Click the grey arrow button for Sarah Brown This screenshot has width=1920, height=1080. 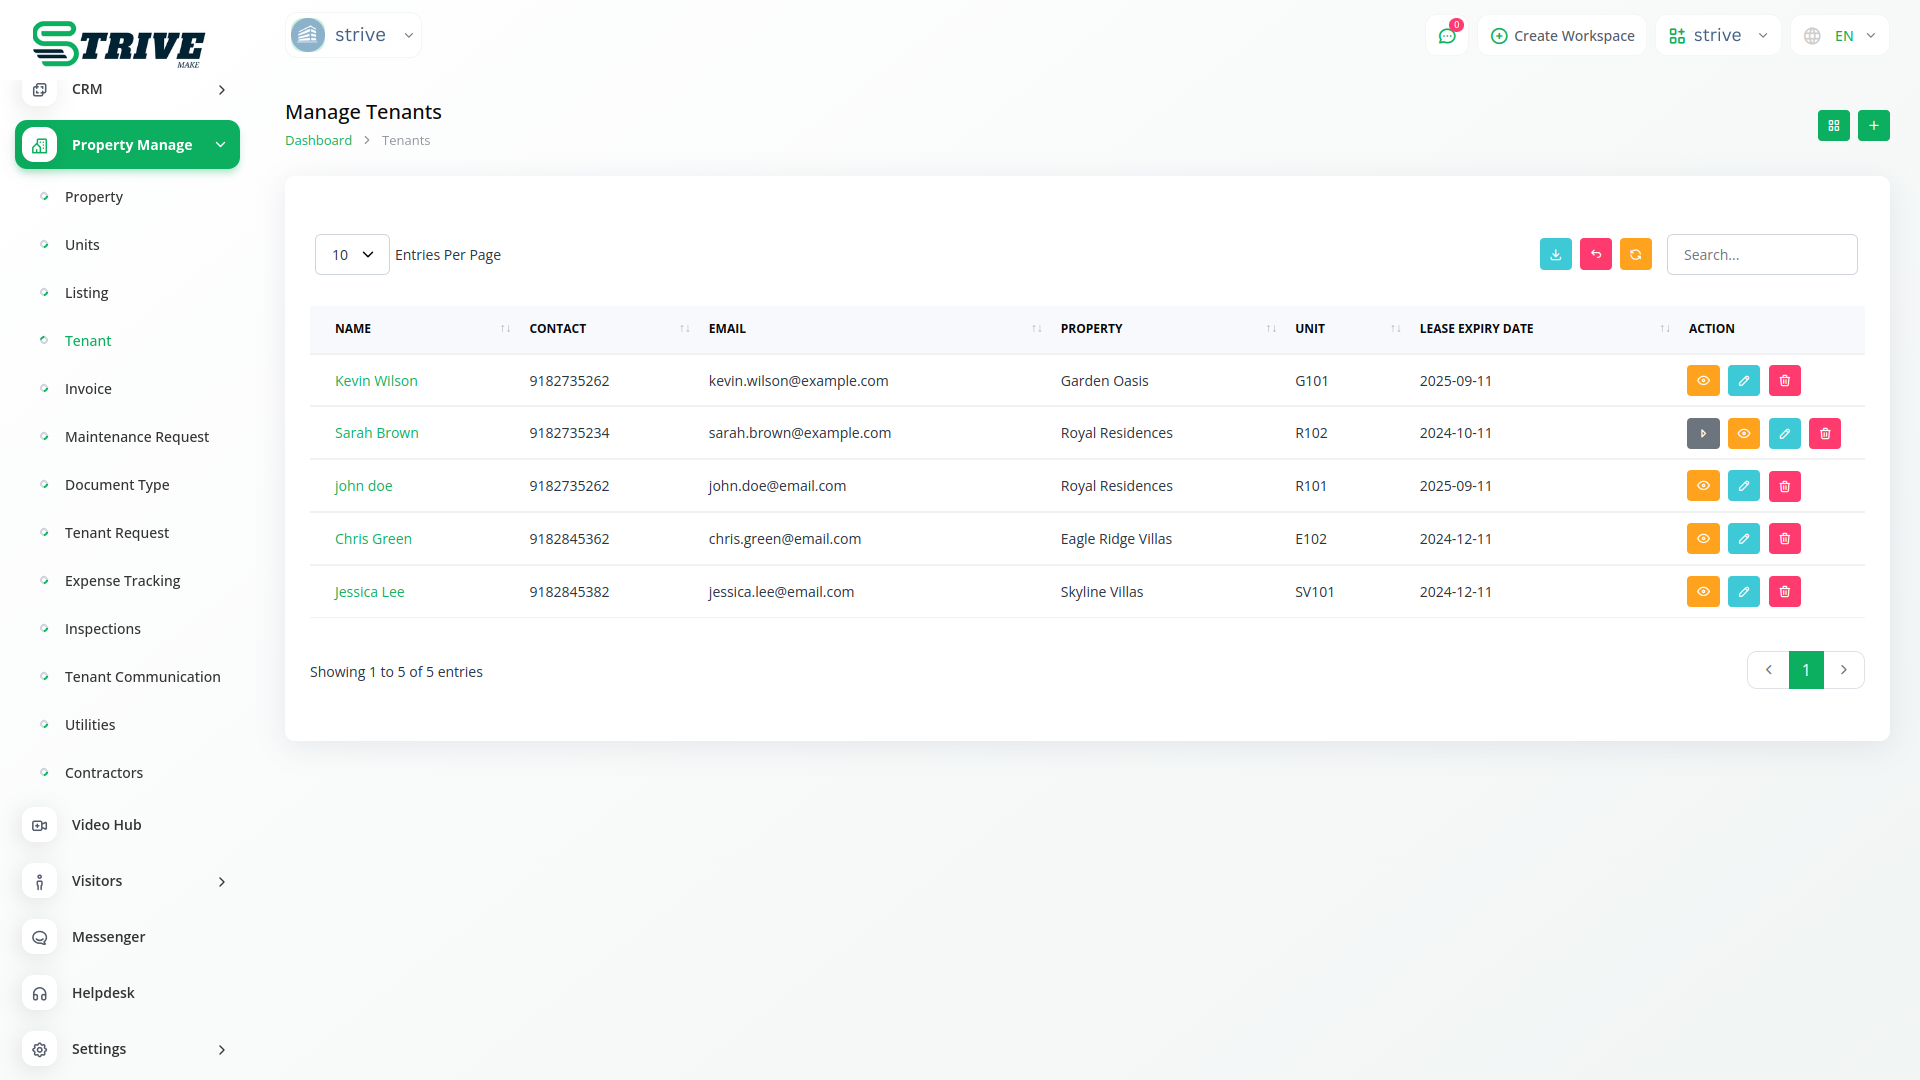(x=1702, y=434)
